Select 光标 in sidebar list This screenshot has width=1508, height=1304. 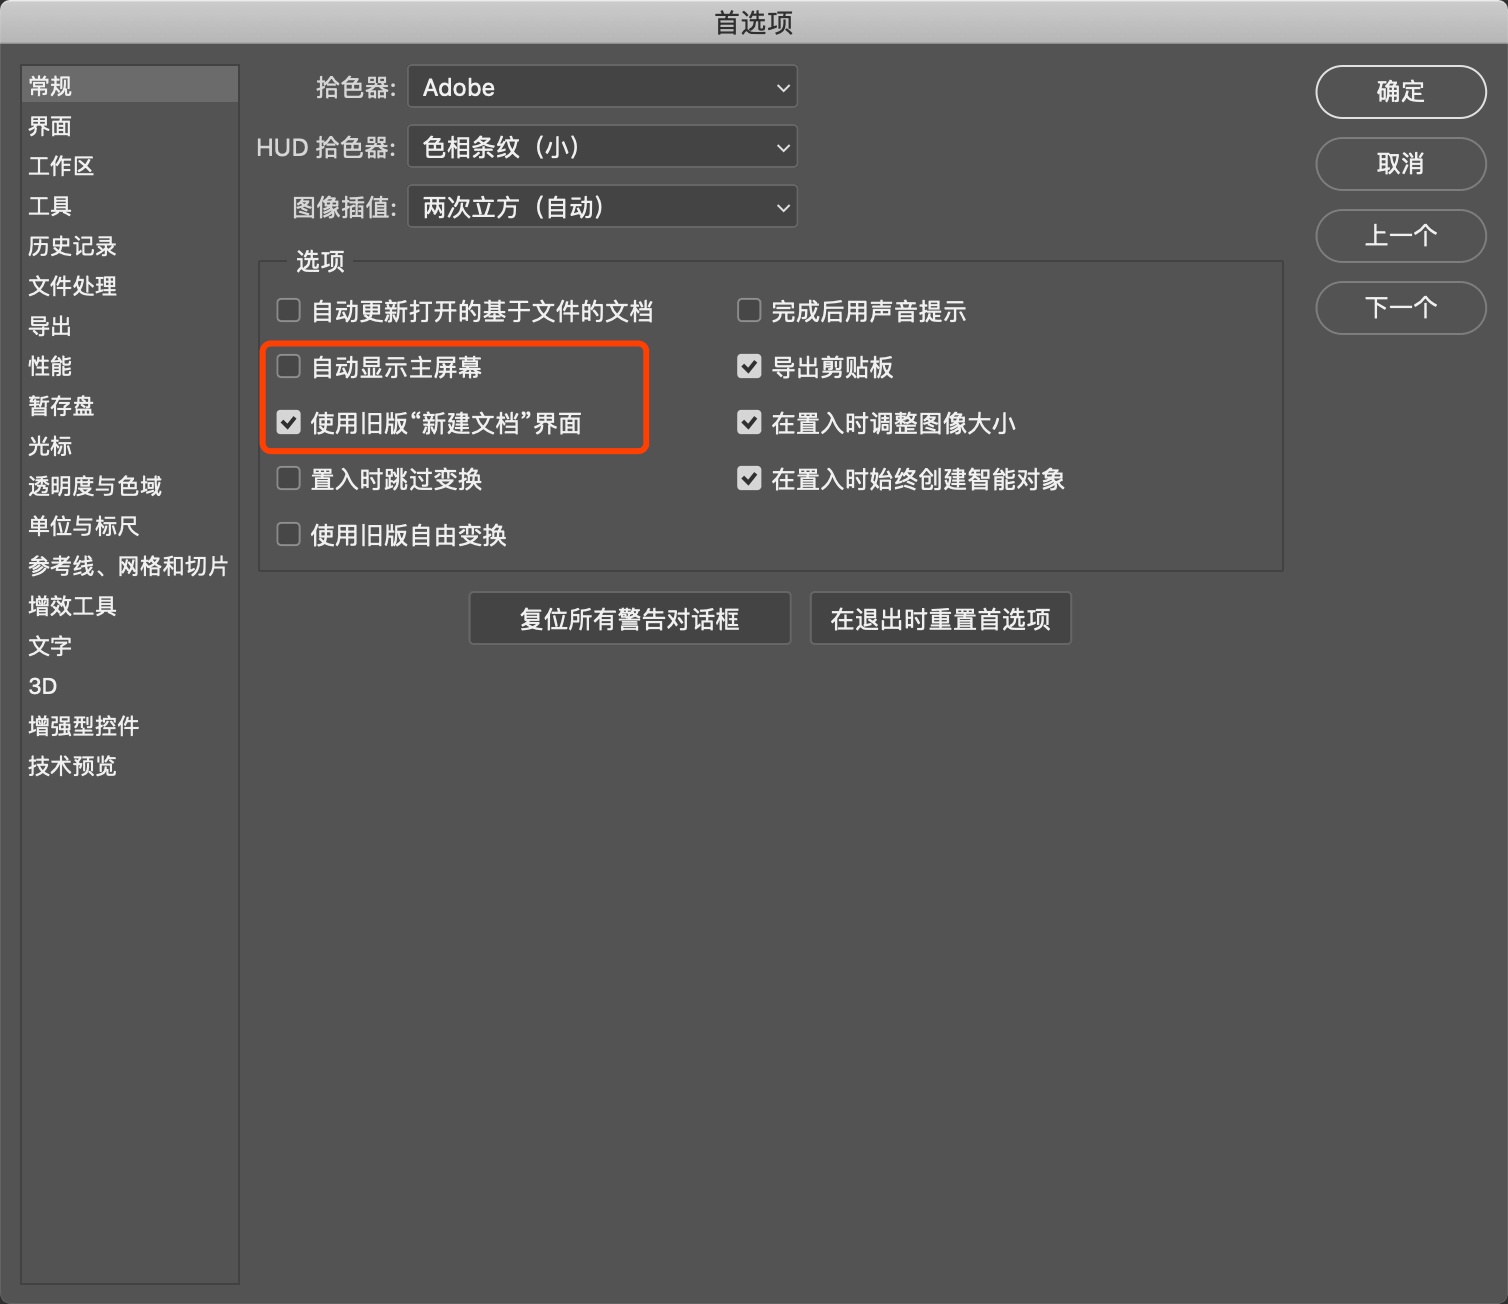pyautogui.click(x=130, y=446)
